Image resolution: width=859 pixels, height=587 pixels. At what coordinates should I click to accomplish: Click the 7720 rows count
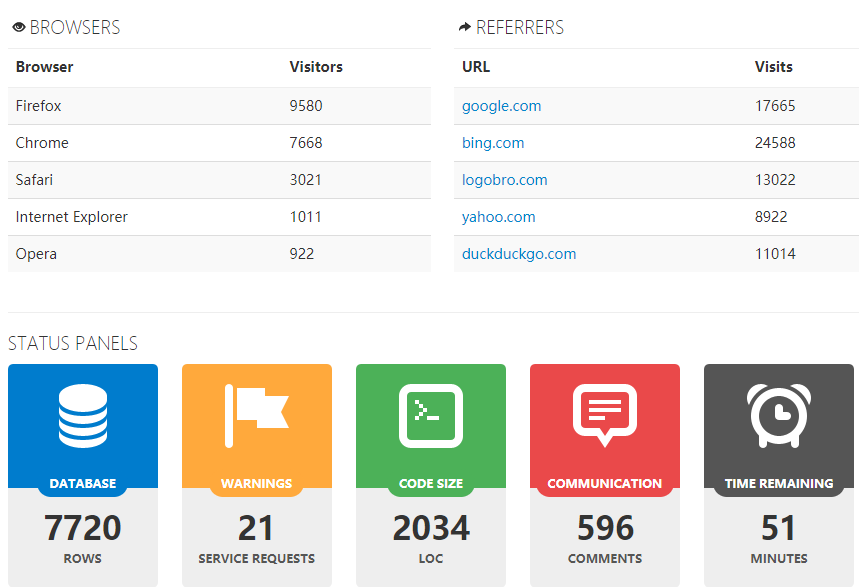[x=83, y=528]
